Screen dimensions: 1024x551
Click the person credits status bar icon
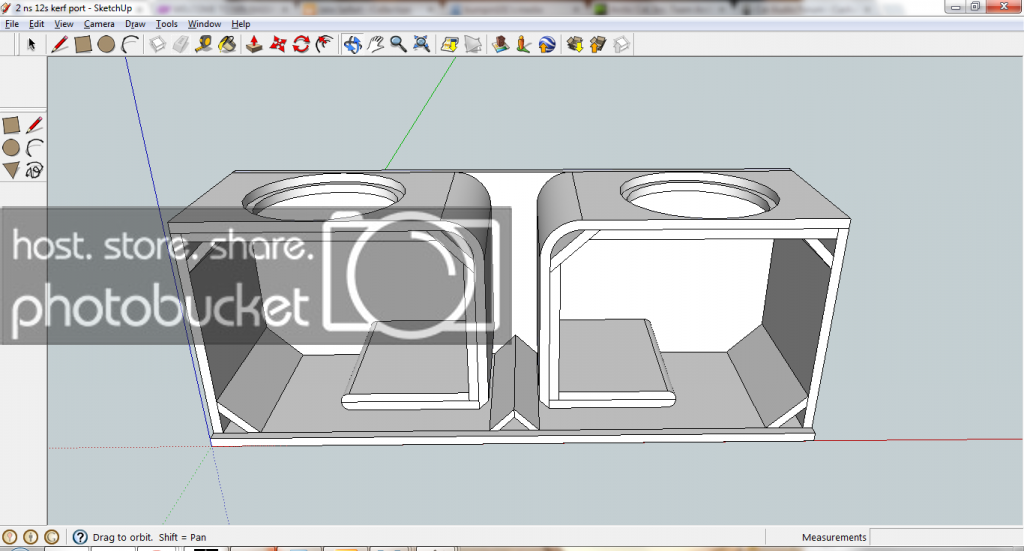click(x=31, y=537)
